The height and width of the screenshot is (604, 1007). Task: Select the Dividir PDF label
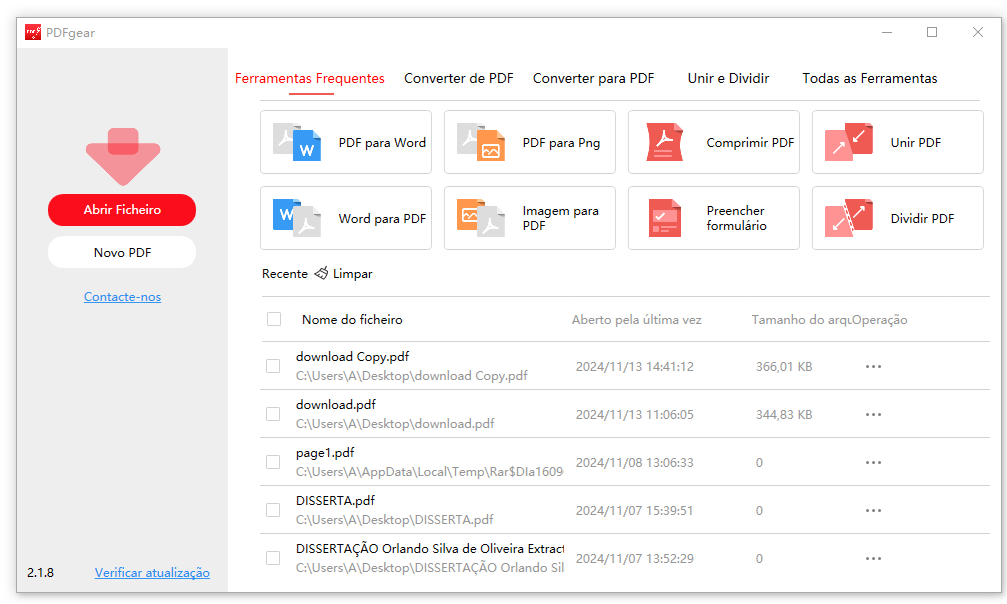(x=922, y=218)
